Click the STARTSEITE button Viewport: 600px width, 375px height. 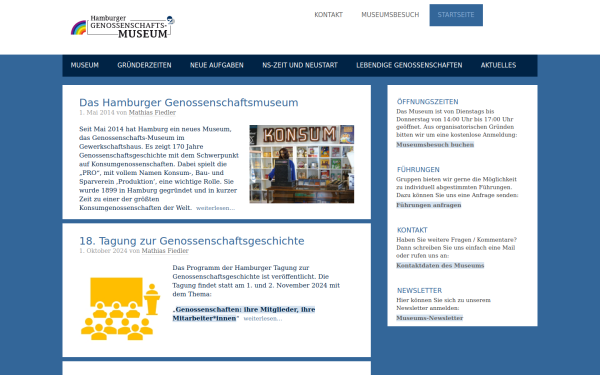(x=456, y=15)
